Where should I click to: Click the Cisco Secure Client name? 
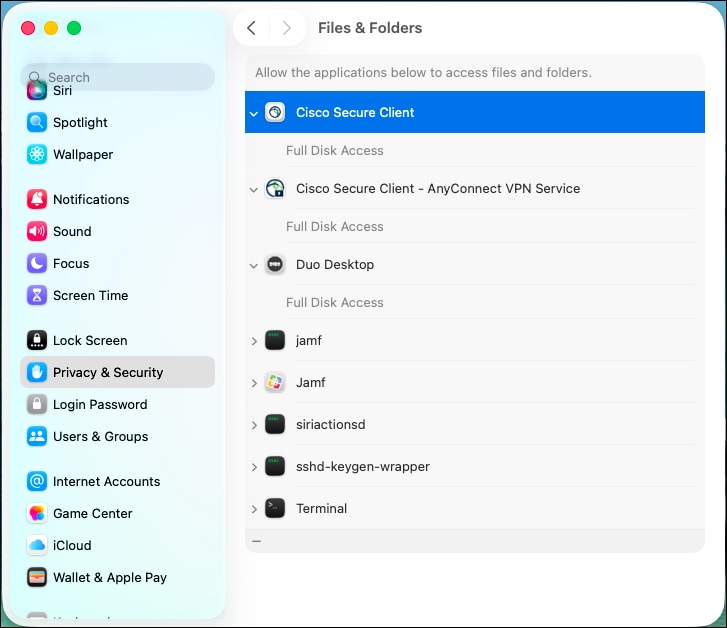[x=355, y=112]
